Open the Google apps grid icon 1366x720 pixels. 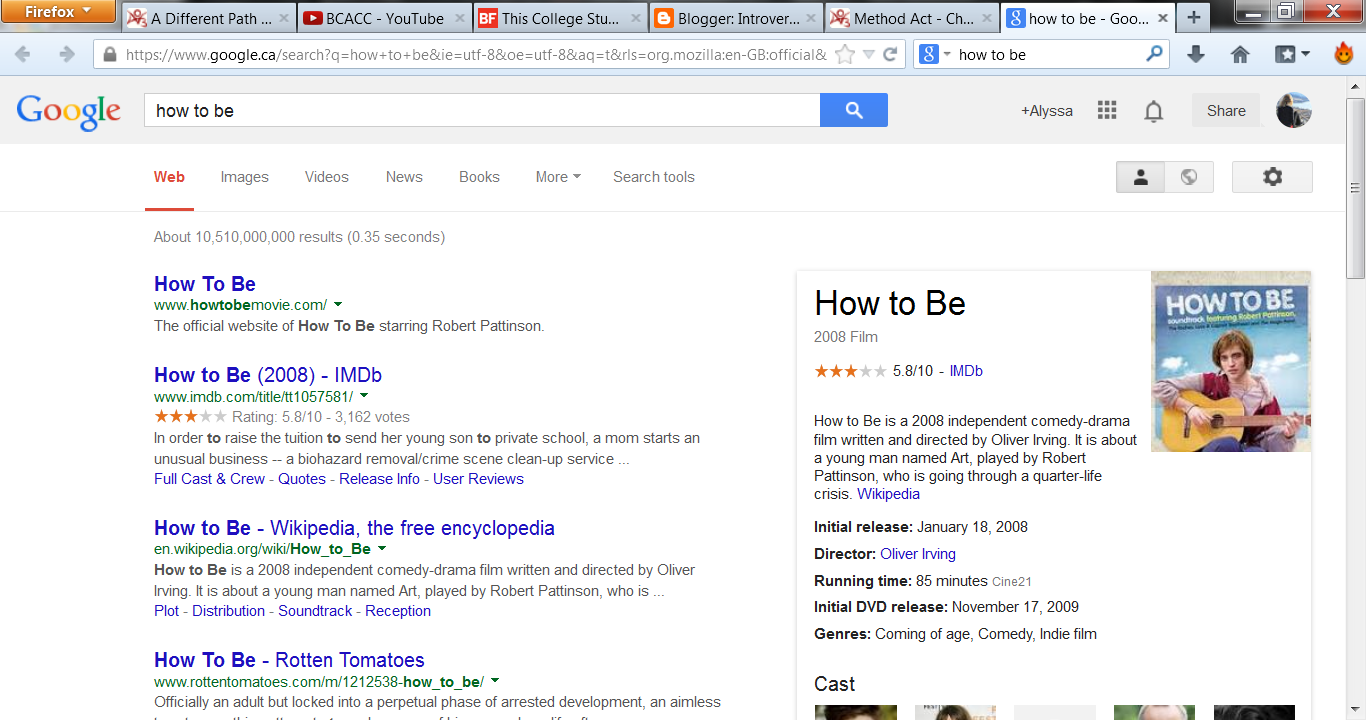click(x=1107, y=111)
